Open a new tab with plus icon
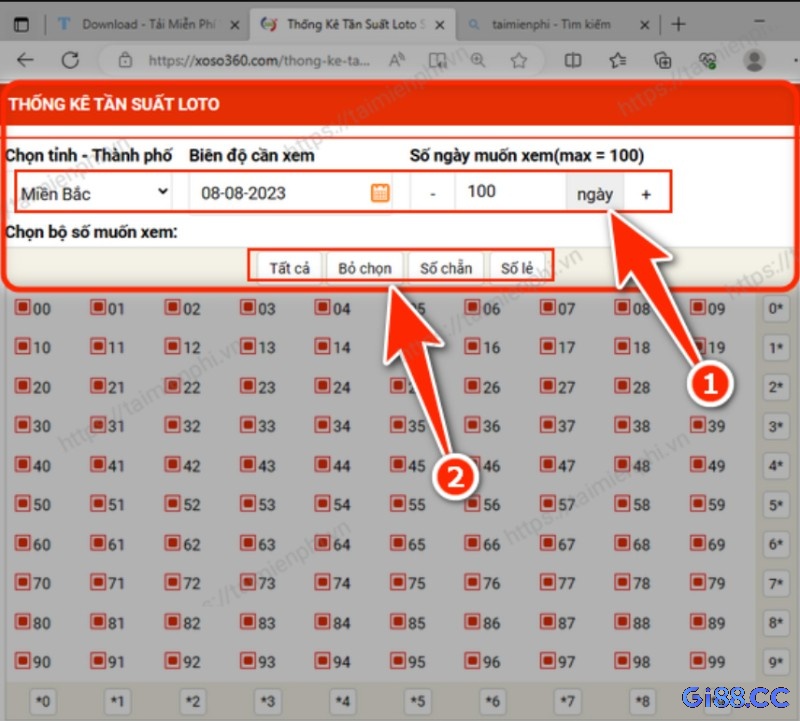The width and height of the screenshot is (800, 721). pyautogui.click(x=678, y=24)
